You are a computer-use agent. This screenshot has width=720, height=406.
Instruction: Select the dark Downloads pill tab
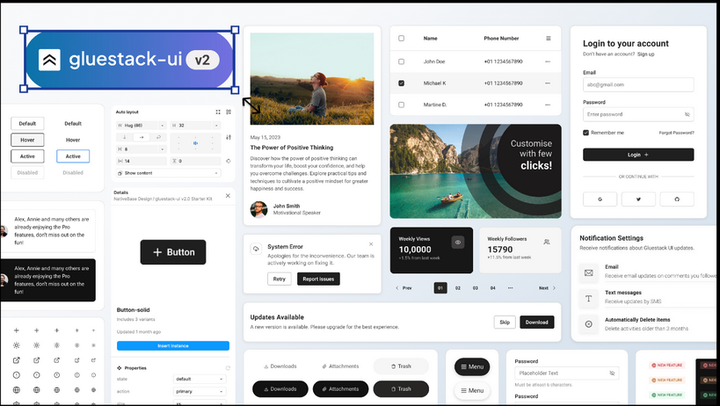280,389
